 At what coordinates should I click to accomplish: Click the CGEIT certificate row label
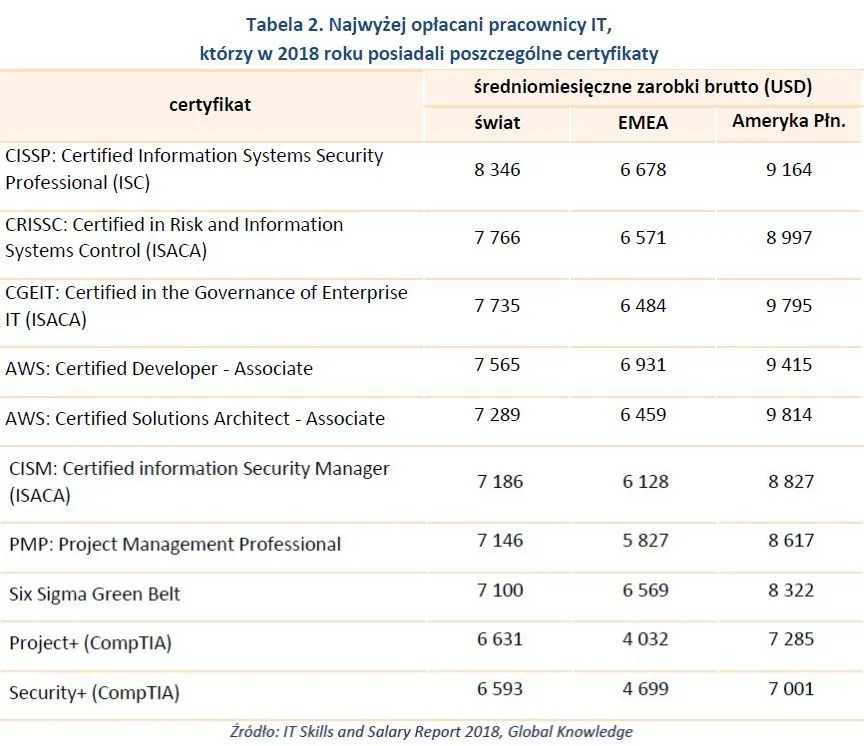206,306
